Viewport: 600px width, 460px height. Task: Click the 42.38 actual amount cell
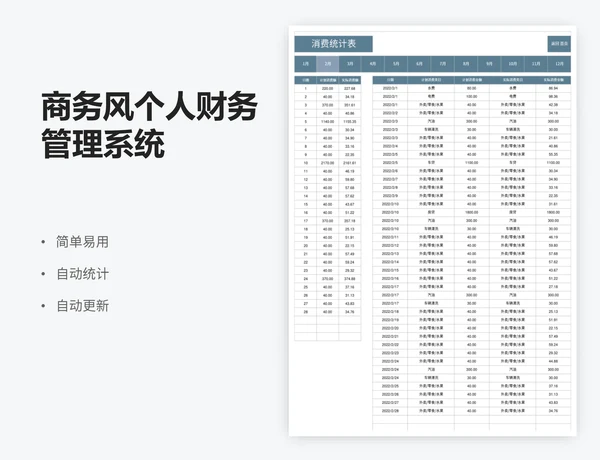tap(553, 104)
